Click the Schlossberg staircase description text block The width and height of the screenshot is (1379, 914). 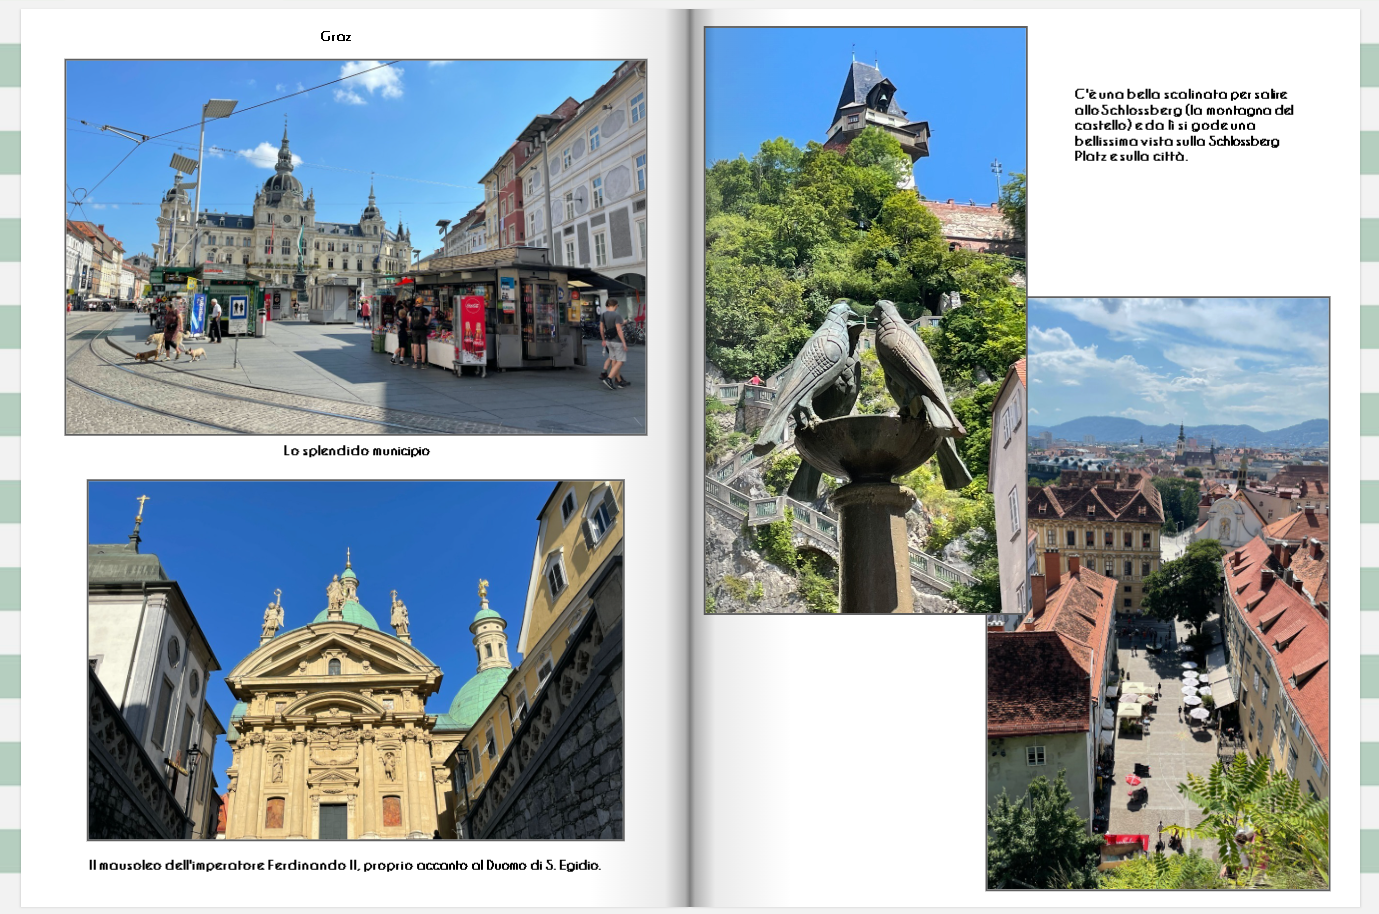tap(1184, 125)
